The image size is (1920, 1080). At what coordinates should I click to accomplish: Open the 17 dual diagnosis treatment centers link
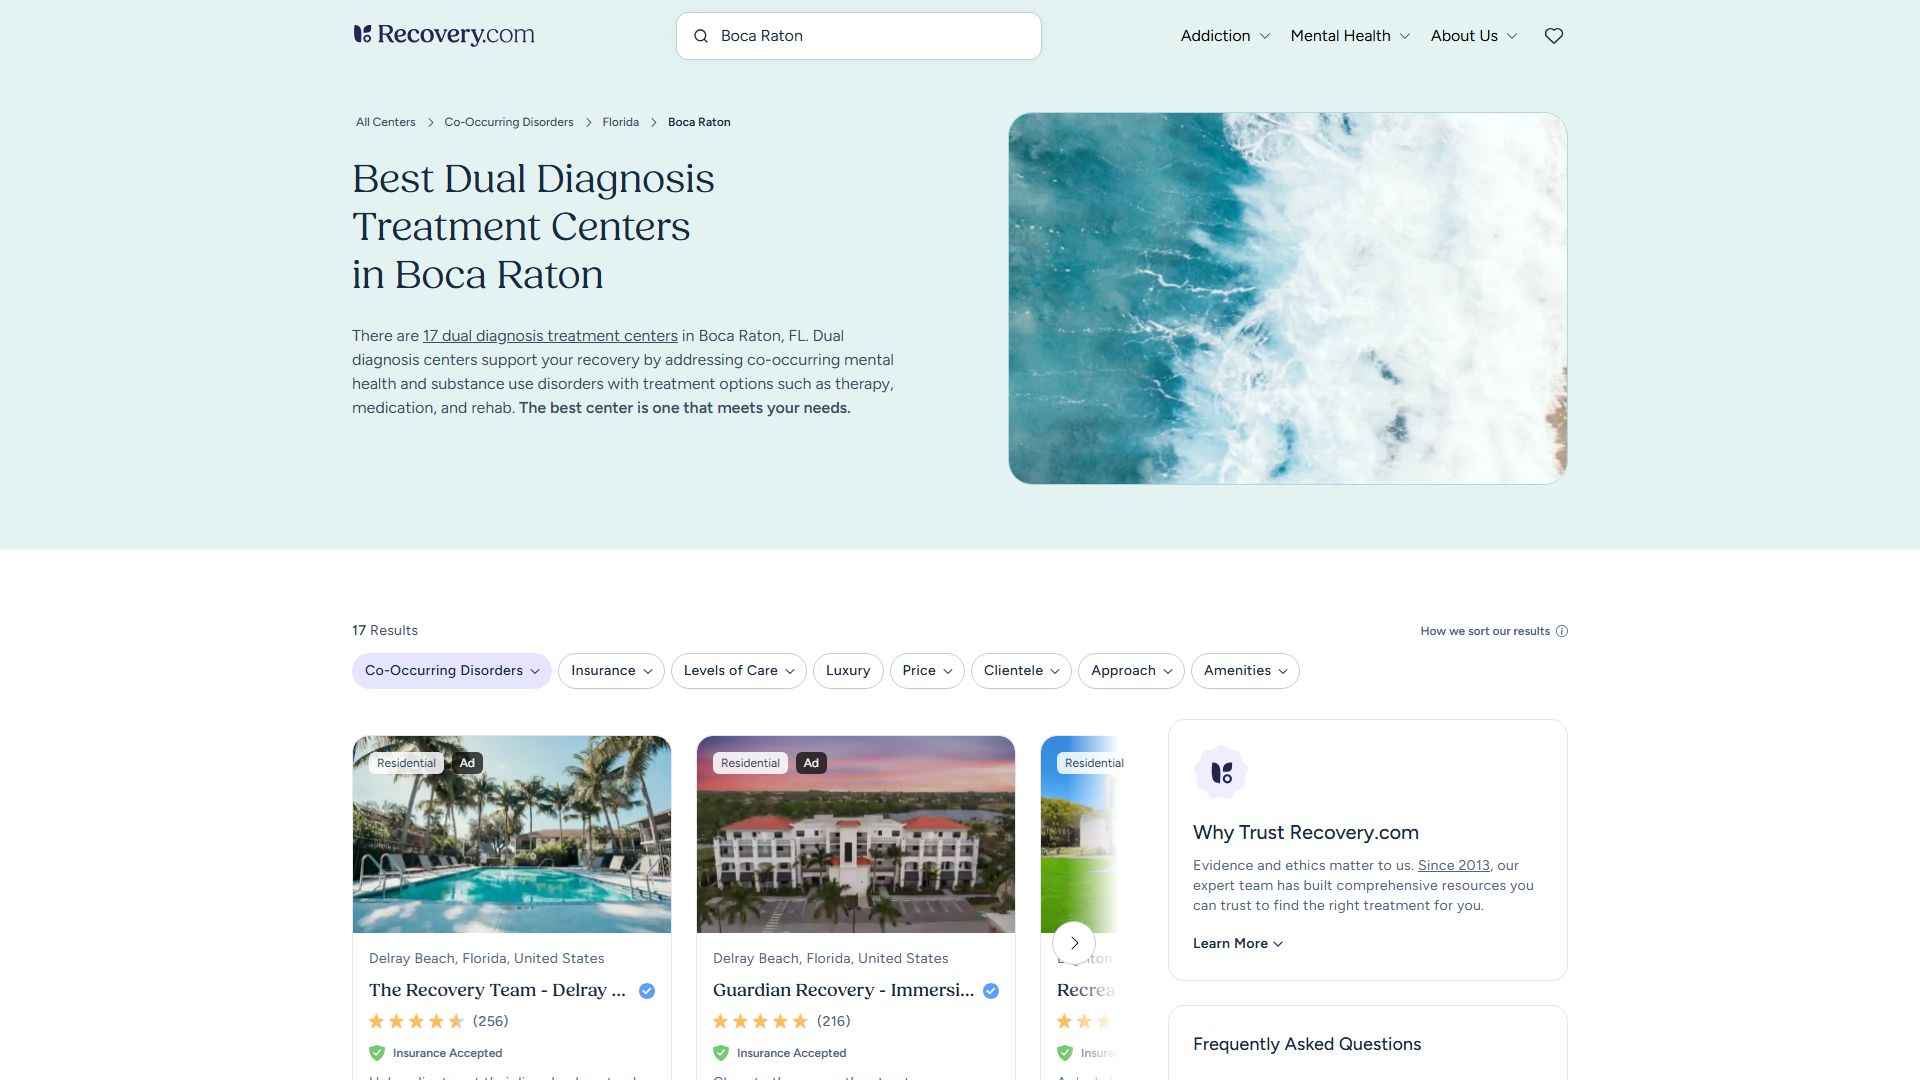(550, 336)
